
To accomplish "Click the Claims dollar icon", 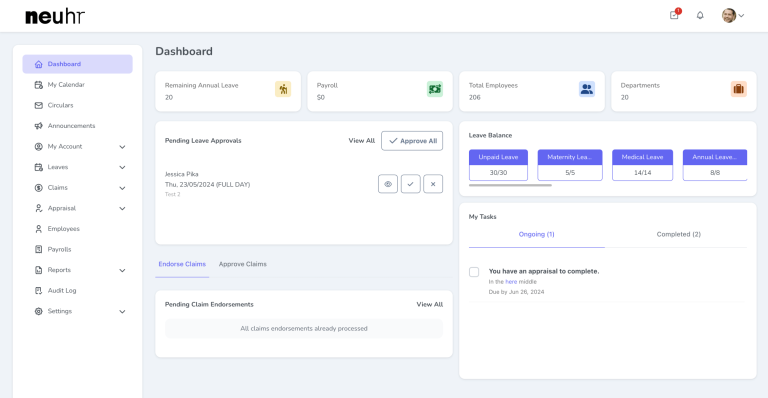I will click(x=39, y=187).
